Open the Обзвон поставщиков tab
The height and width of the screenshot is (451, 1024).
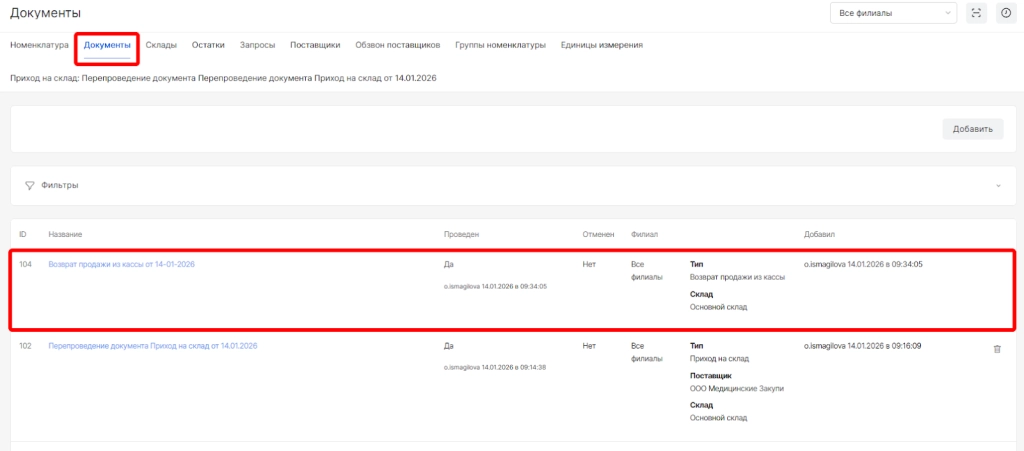click(x=398, y=45)
